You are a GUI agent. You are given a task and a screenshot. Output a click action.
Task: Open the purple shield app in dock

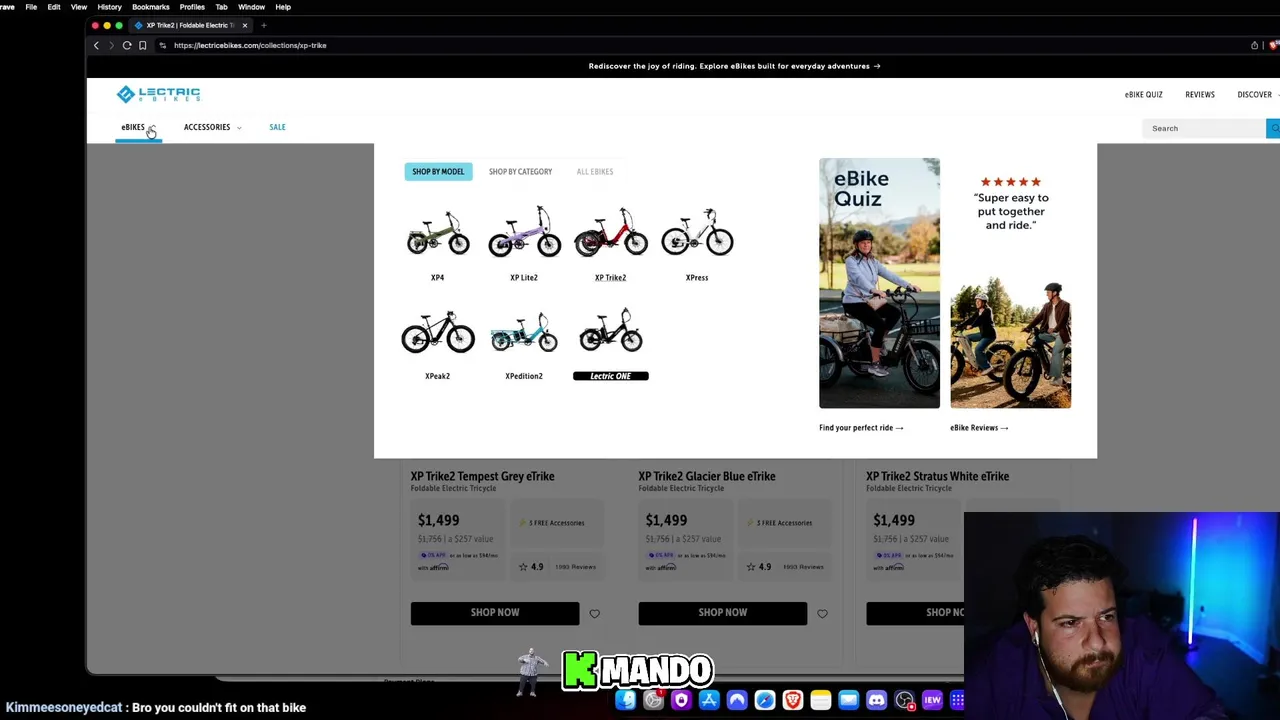click(681, 700)
